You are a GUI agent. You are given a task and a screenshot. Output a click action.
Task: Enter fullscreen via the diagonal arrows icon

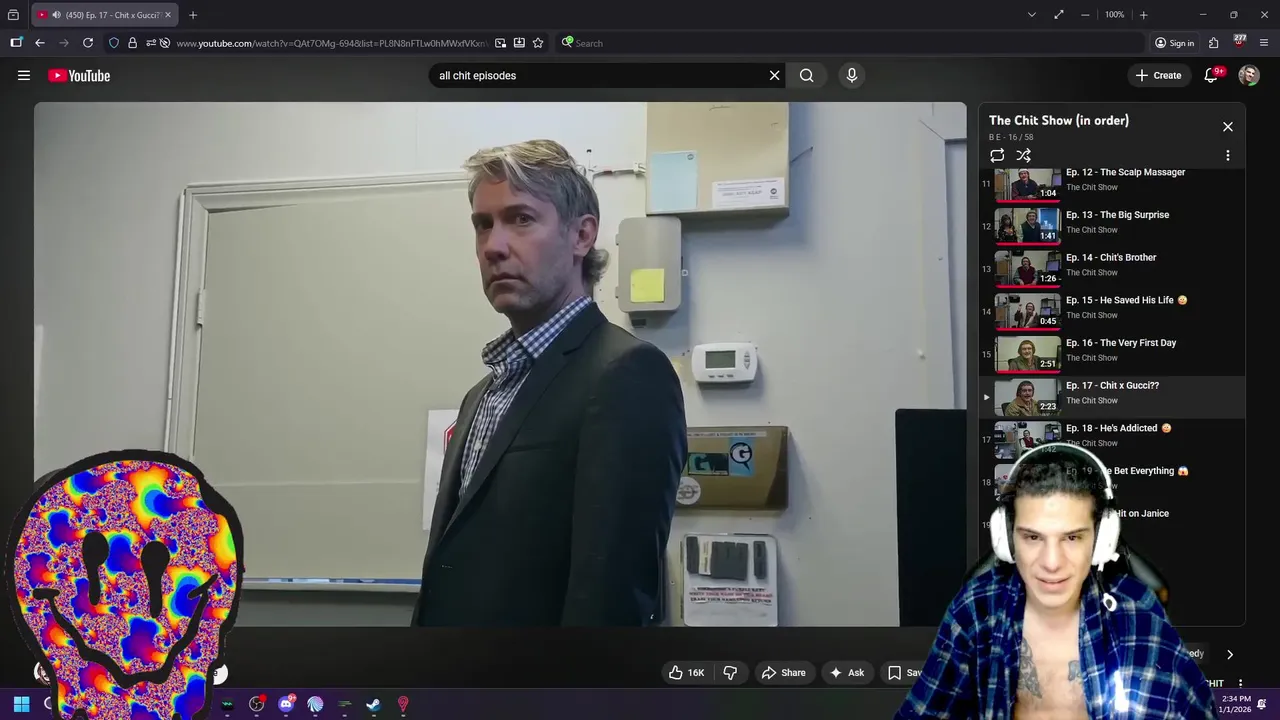[x=1059, y=15]
